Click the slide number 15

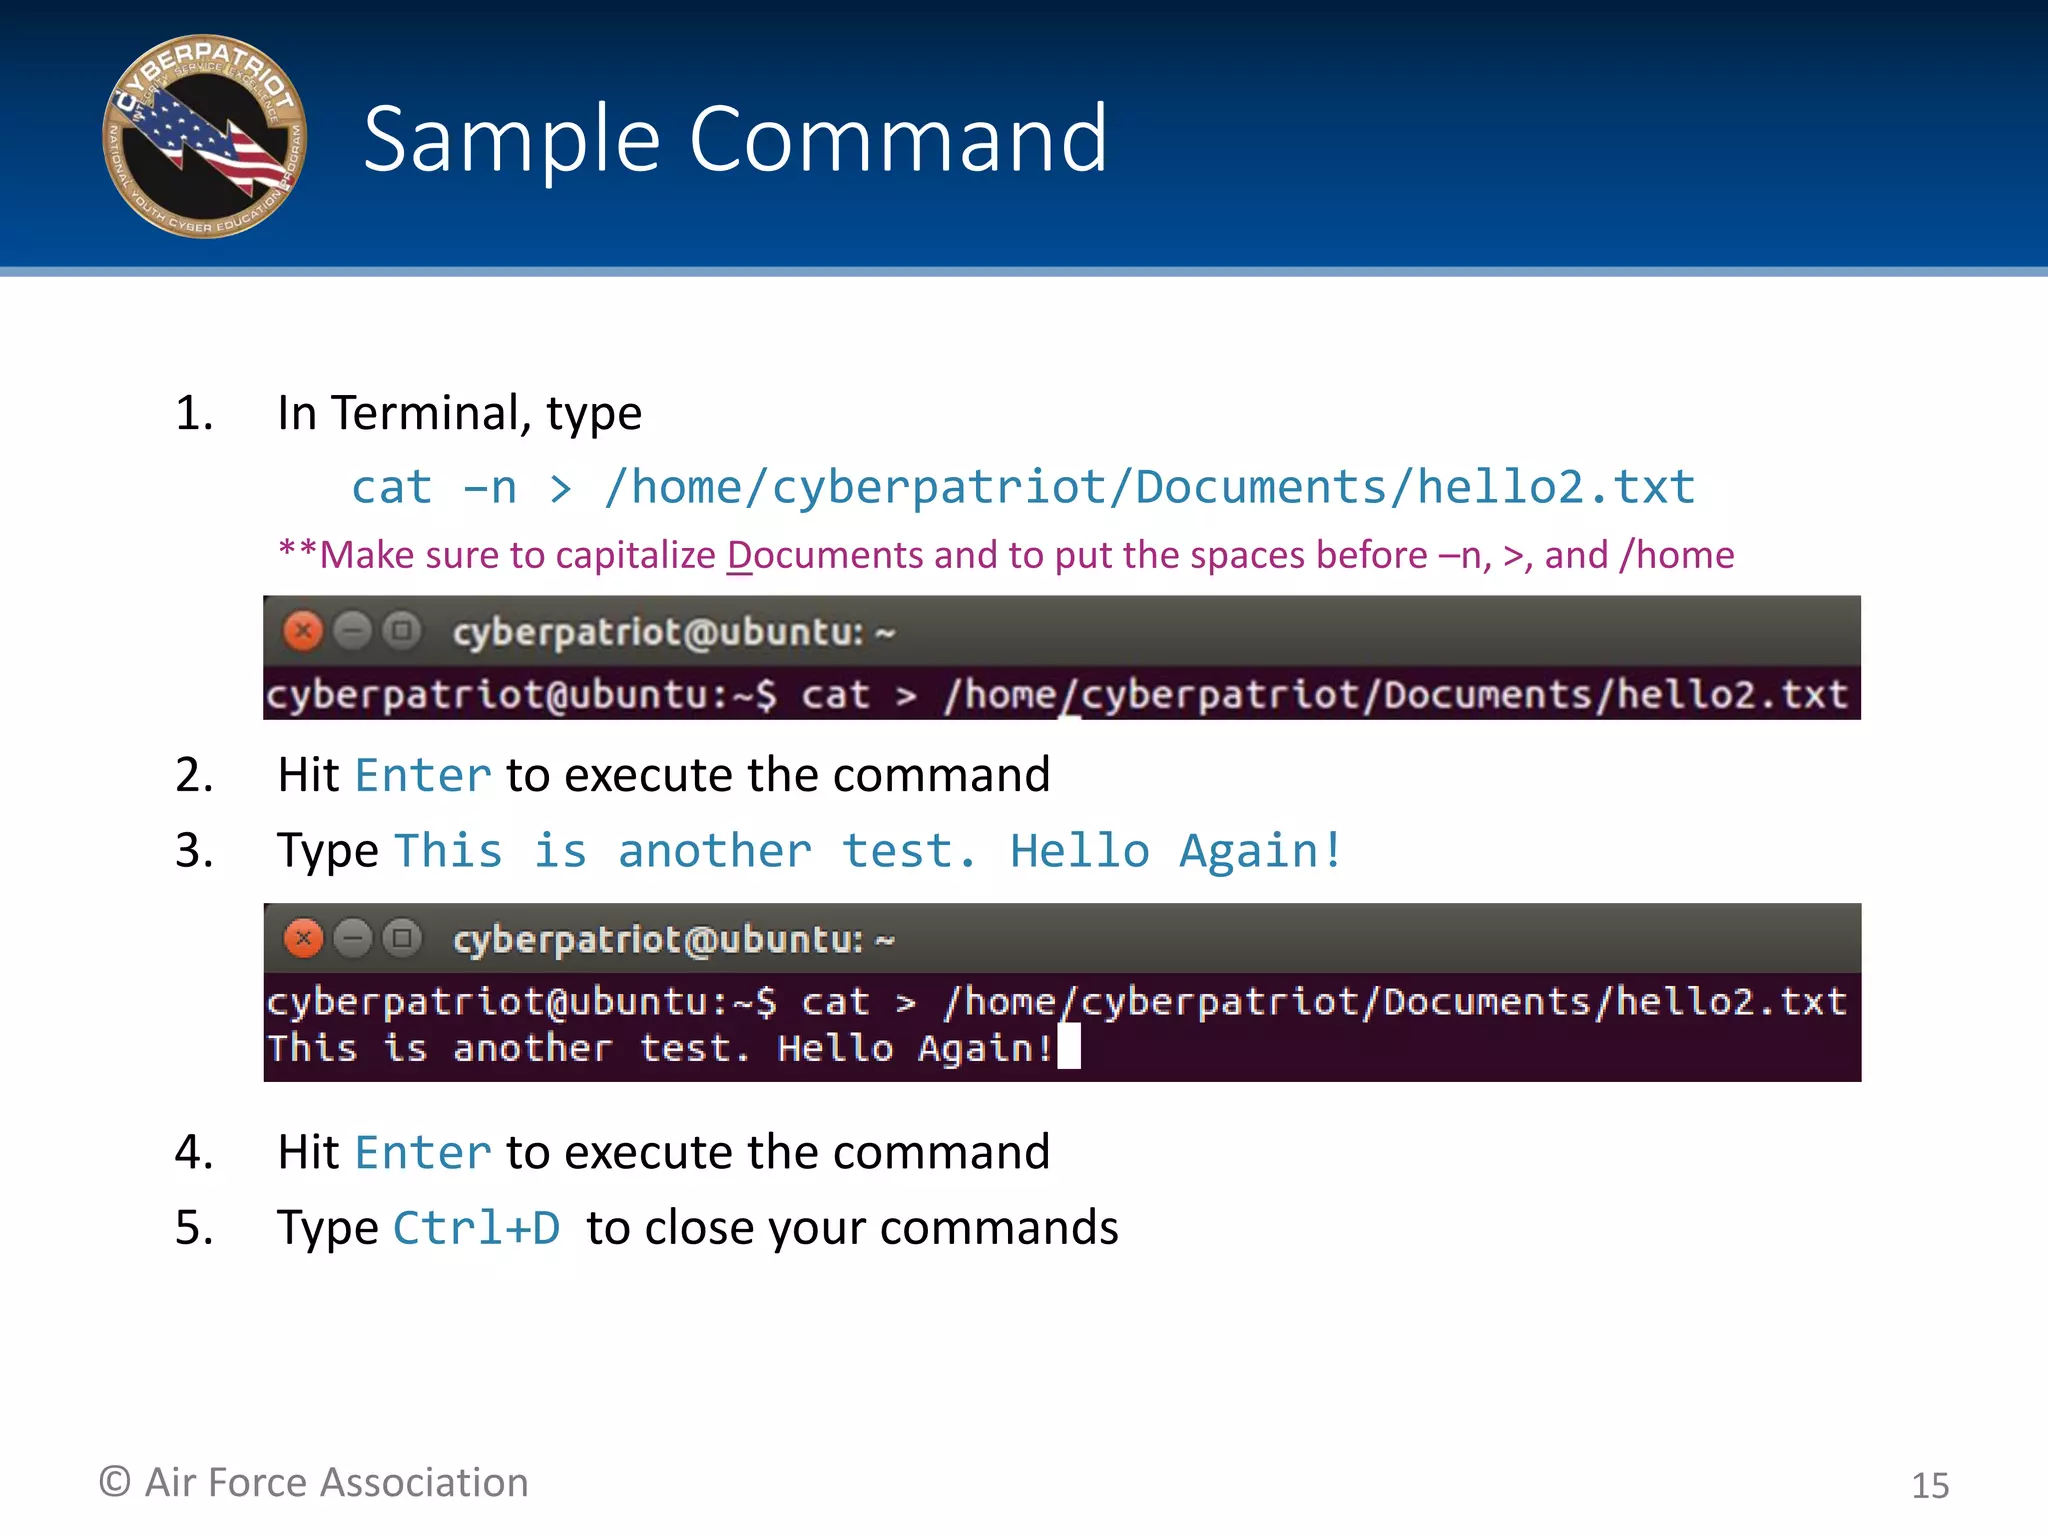click(x=1930, y=1486)
